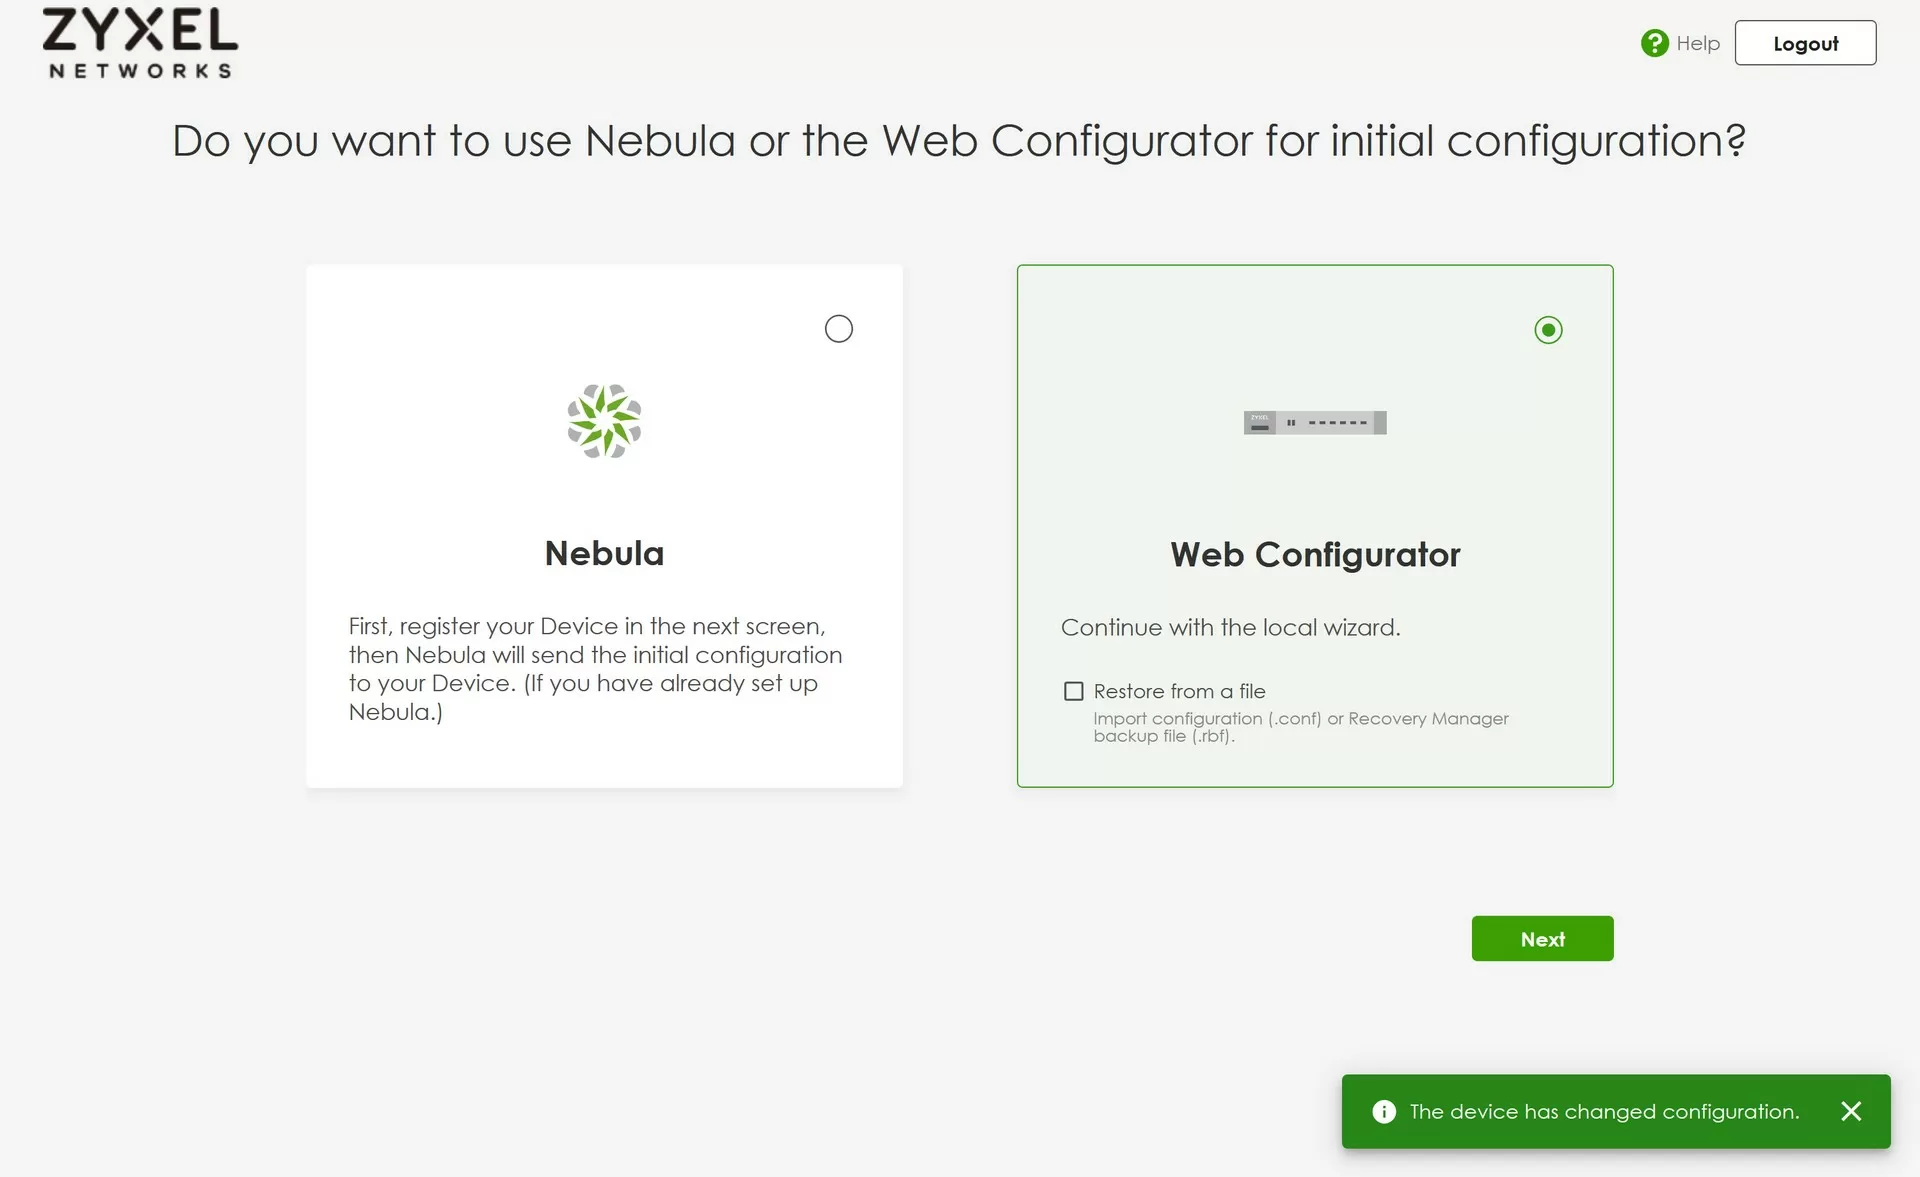Screen dimensions: 1920x1177
Task: Click the info icon in the notification
Action: pos(1384,1112)
